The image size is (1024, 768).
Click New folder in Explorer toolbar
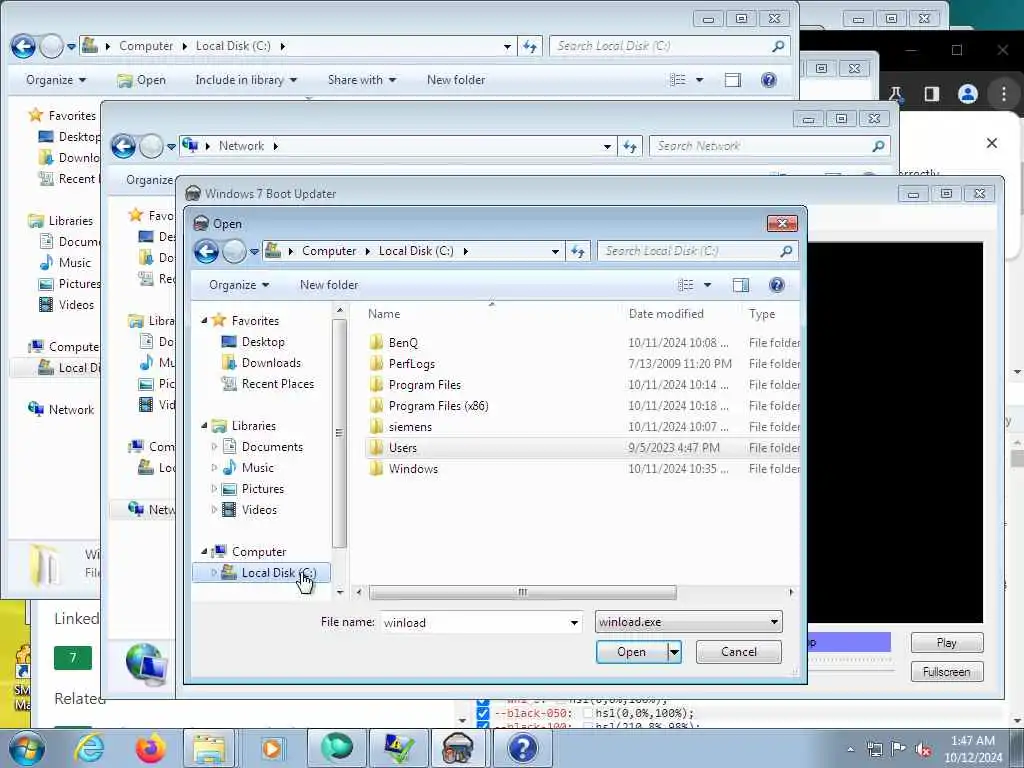click(x=456, y=80)
